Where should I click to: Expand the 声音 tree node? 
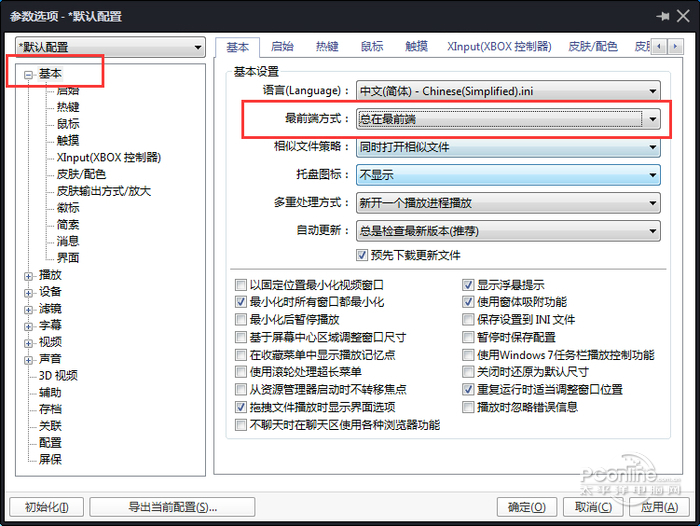29,360
